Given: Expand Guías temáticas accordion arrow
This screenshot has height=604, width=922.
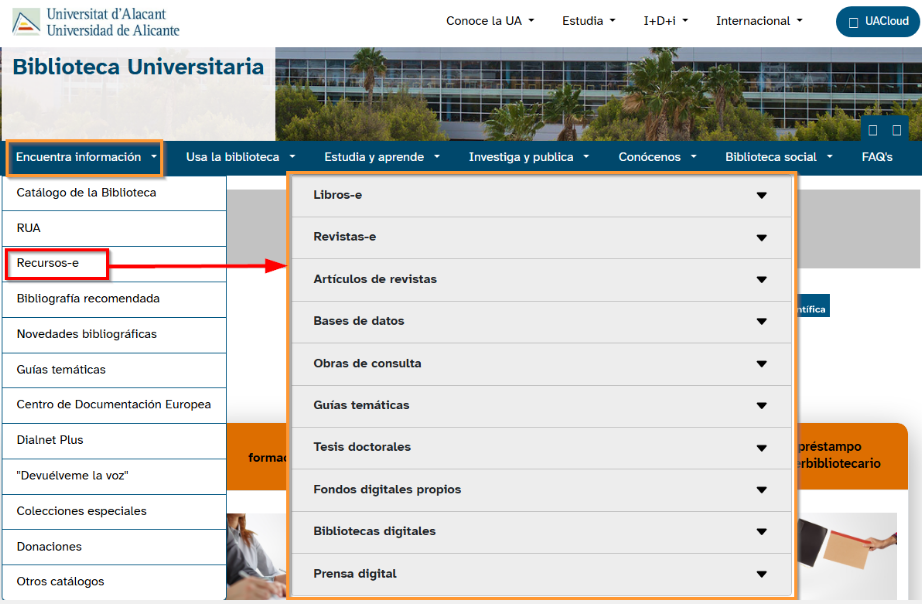Looking at the screenshot, I should [761, 405].
